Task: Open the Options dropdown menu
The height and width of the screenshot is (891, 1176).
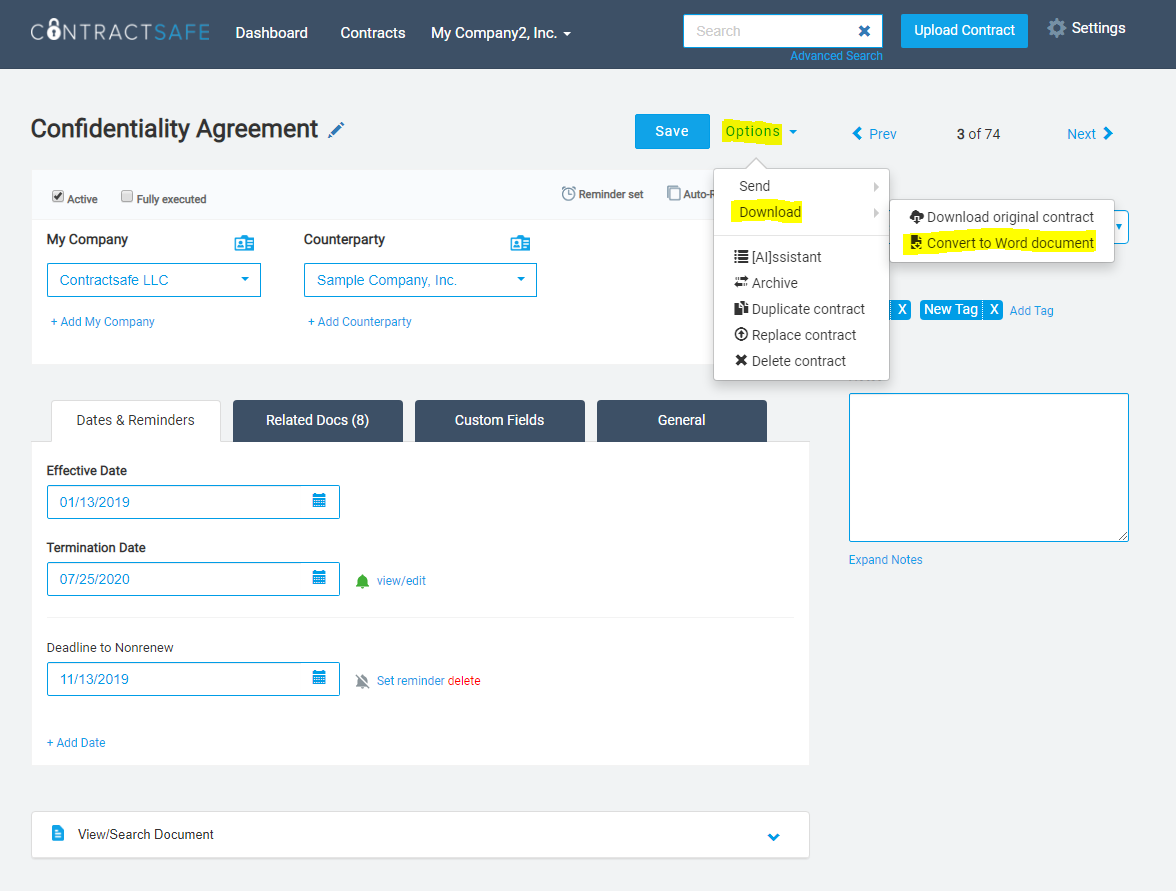Action: tap(760, 132)
